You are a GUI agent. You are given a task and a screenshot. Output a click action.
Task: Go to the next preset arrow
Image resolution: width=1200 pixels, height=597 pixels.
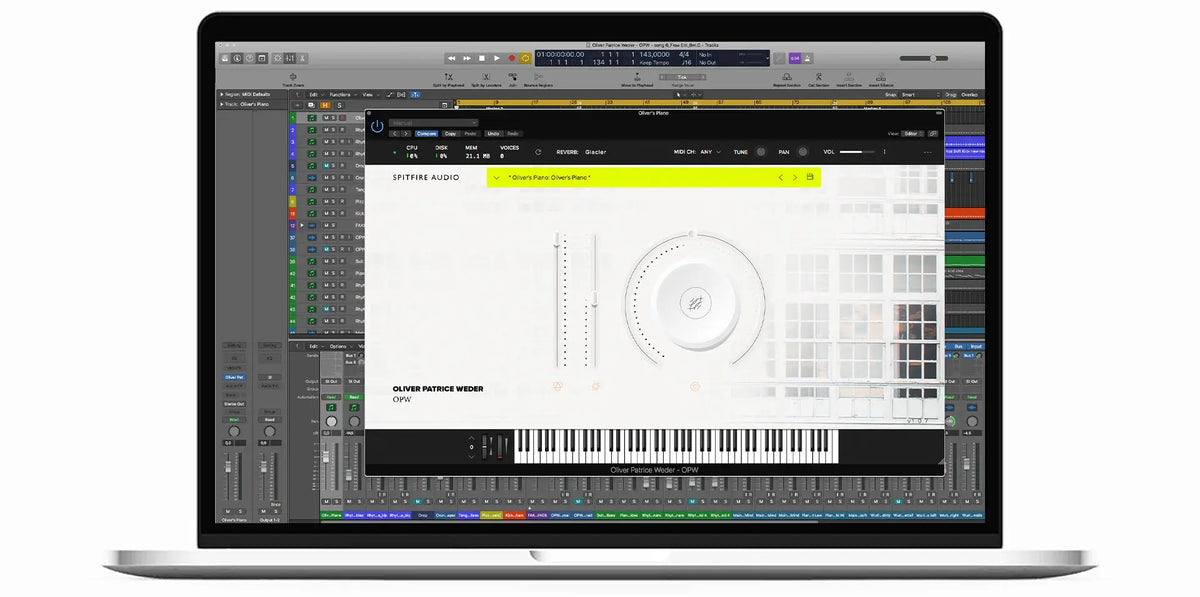(x=795, y=177)
